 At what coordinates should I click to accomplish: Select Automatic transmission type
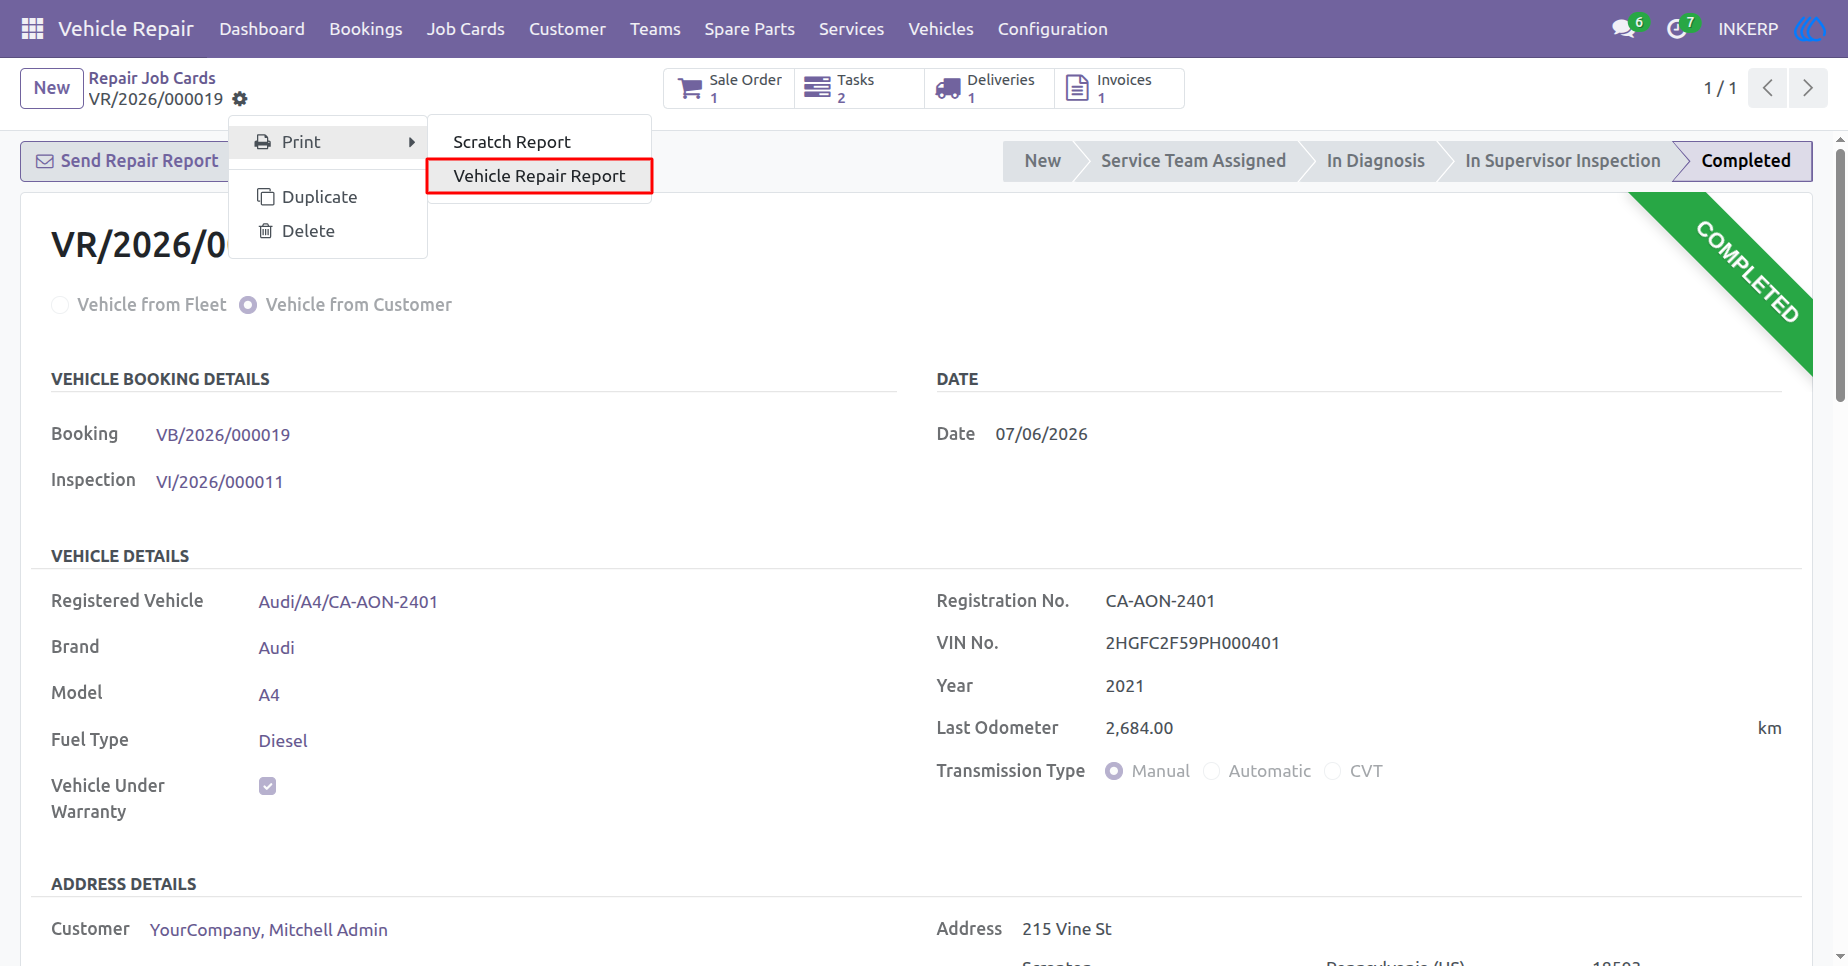click(x=1212, y=771)
